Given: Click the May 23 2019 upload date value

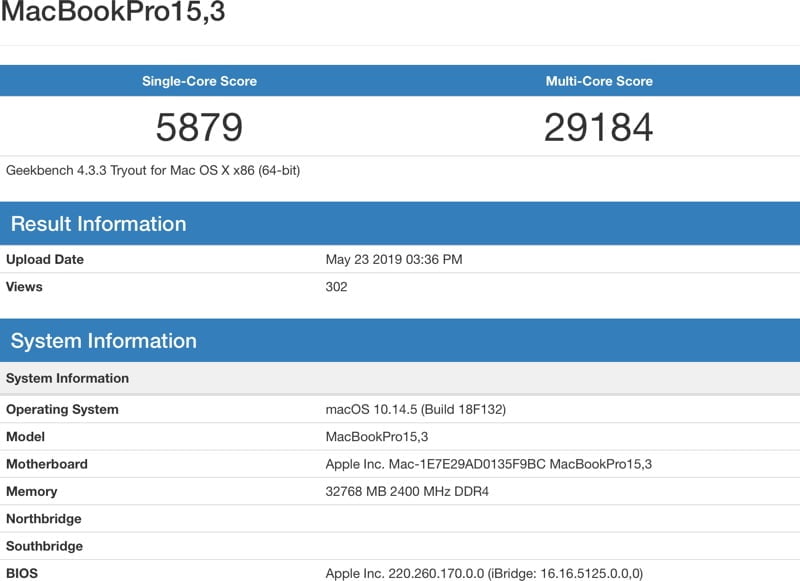Looking at the screenshot, I should coord(396,259).
